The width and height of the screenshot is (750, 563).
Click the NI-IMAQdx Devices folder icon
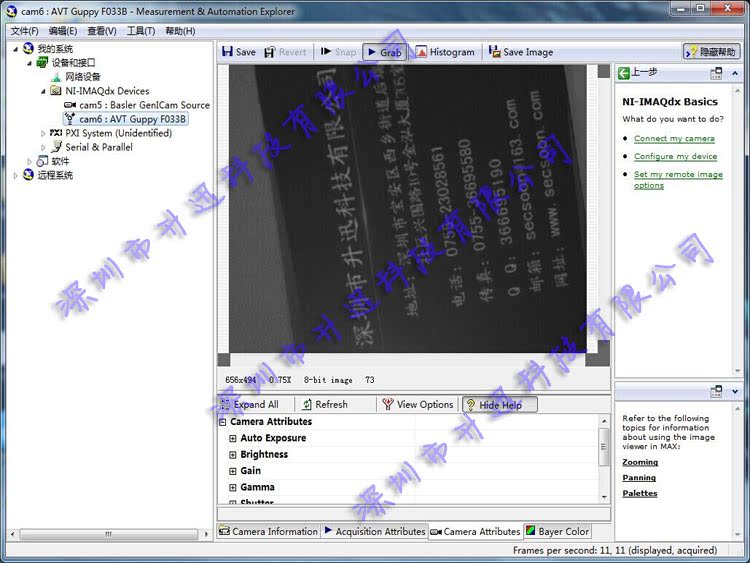56,90
